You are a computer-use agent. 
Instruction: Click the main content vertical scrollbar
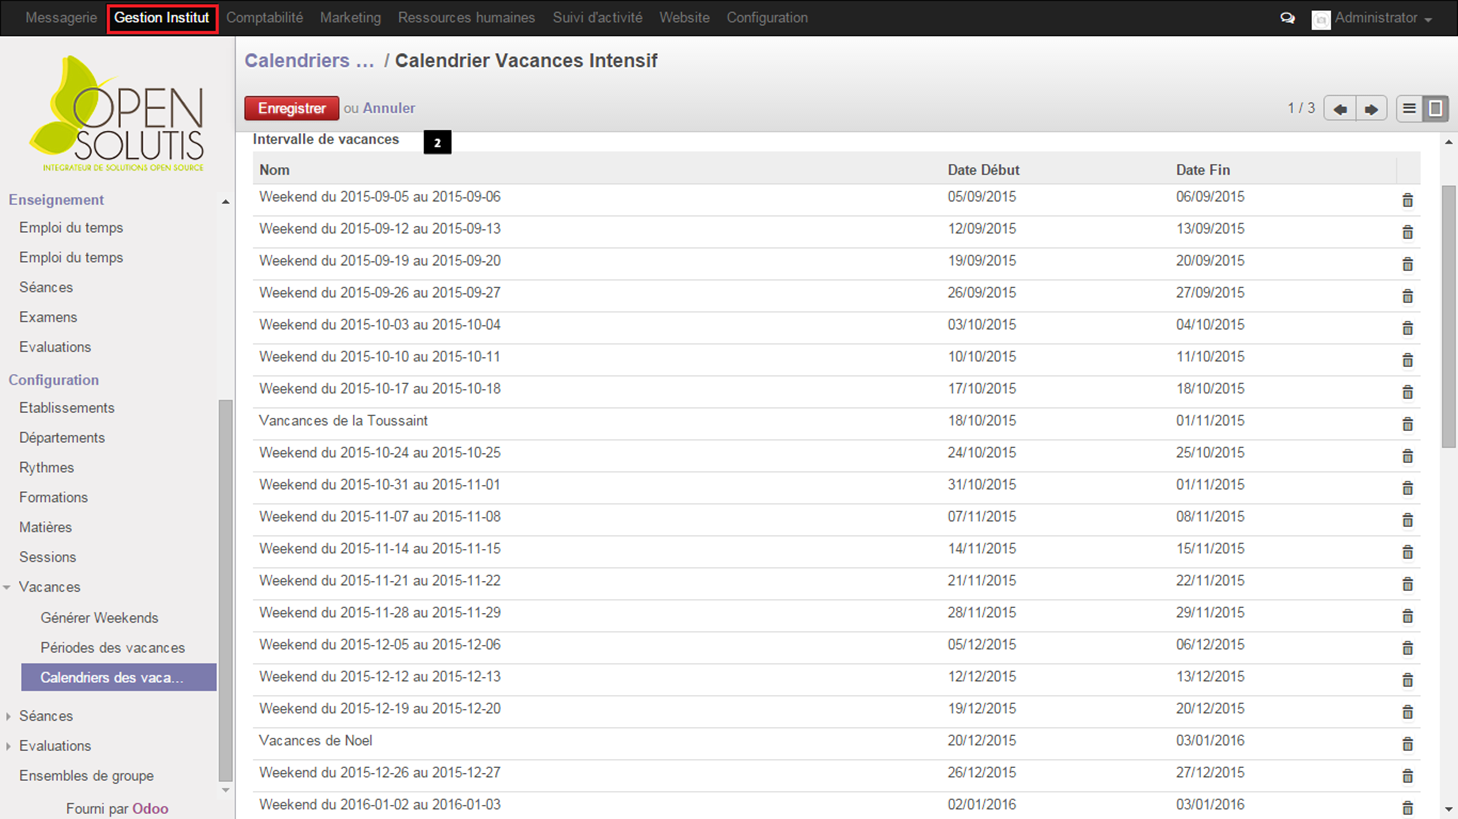(x=1449, y=316)
